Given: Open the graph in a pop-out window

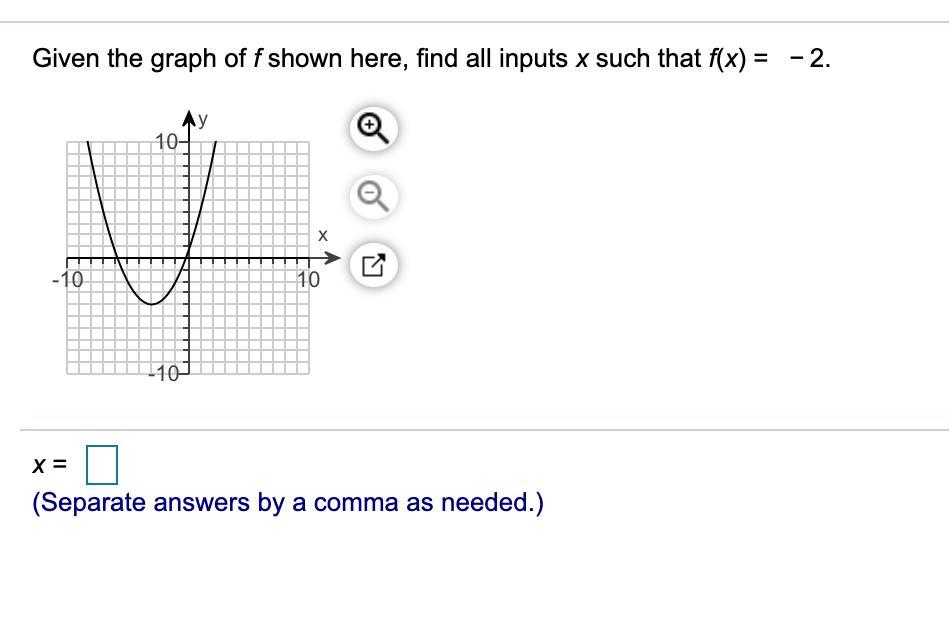Looking at the screenshot, I should [371, 267].
